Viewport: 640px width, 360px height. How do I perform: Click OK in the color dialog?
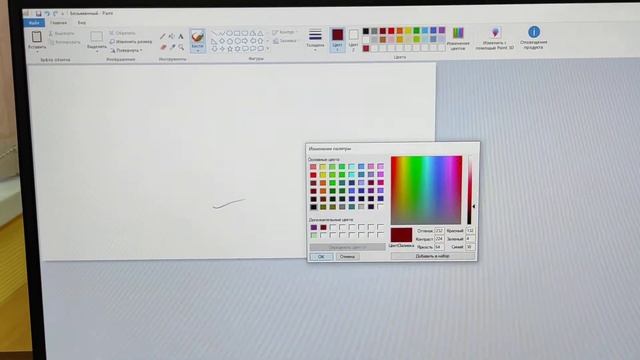pyautogui.click(x=321, y=256)
